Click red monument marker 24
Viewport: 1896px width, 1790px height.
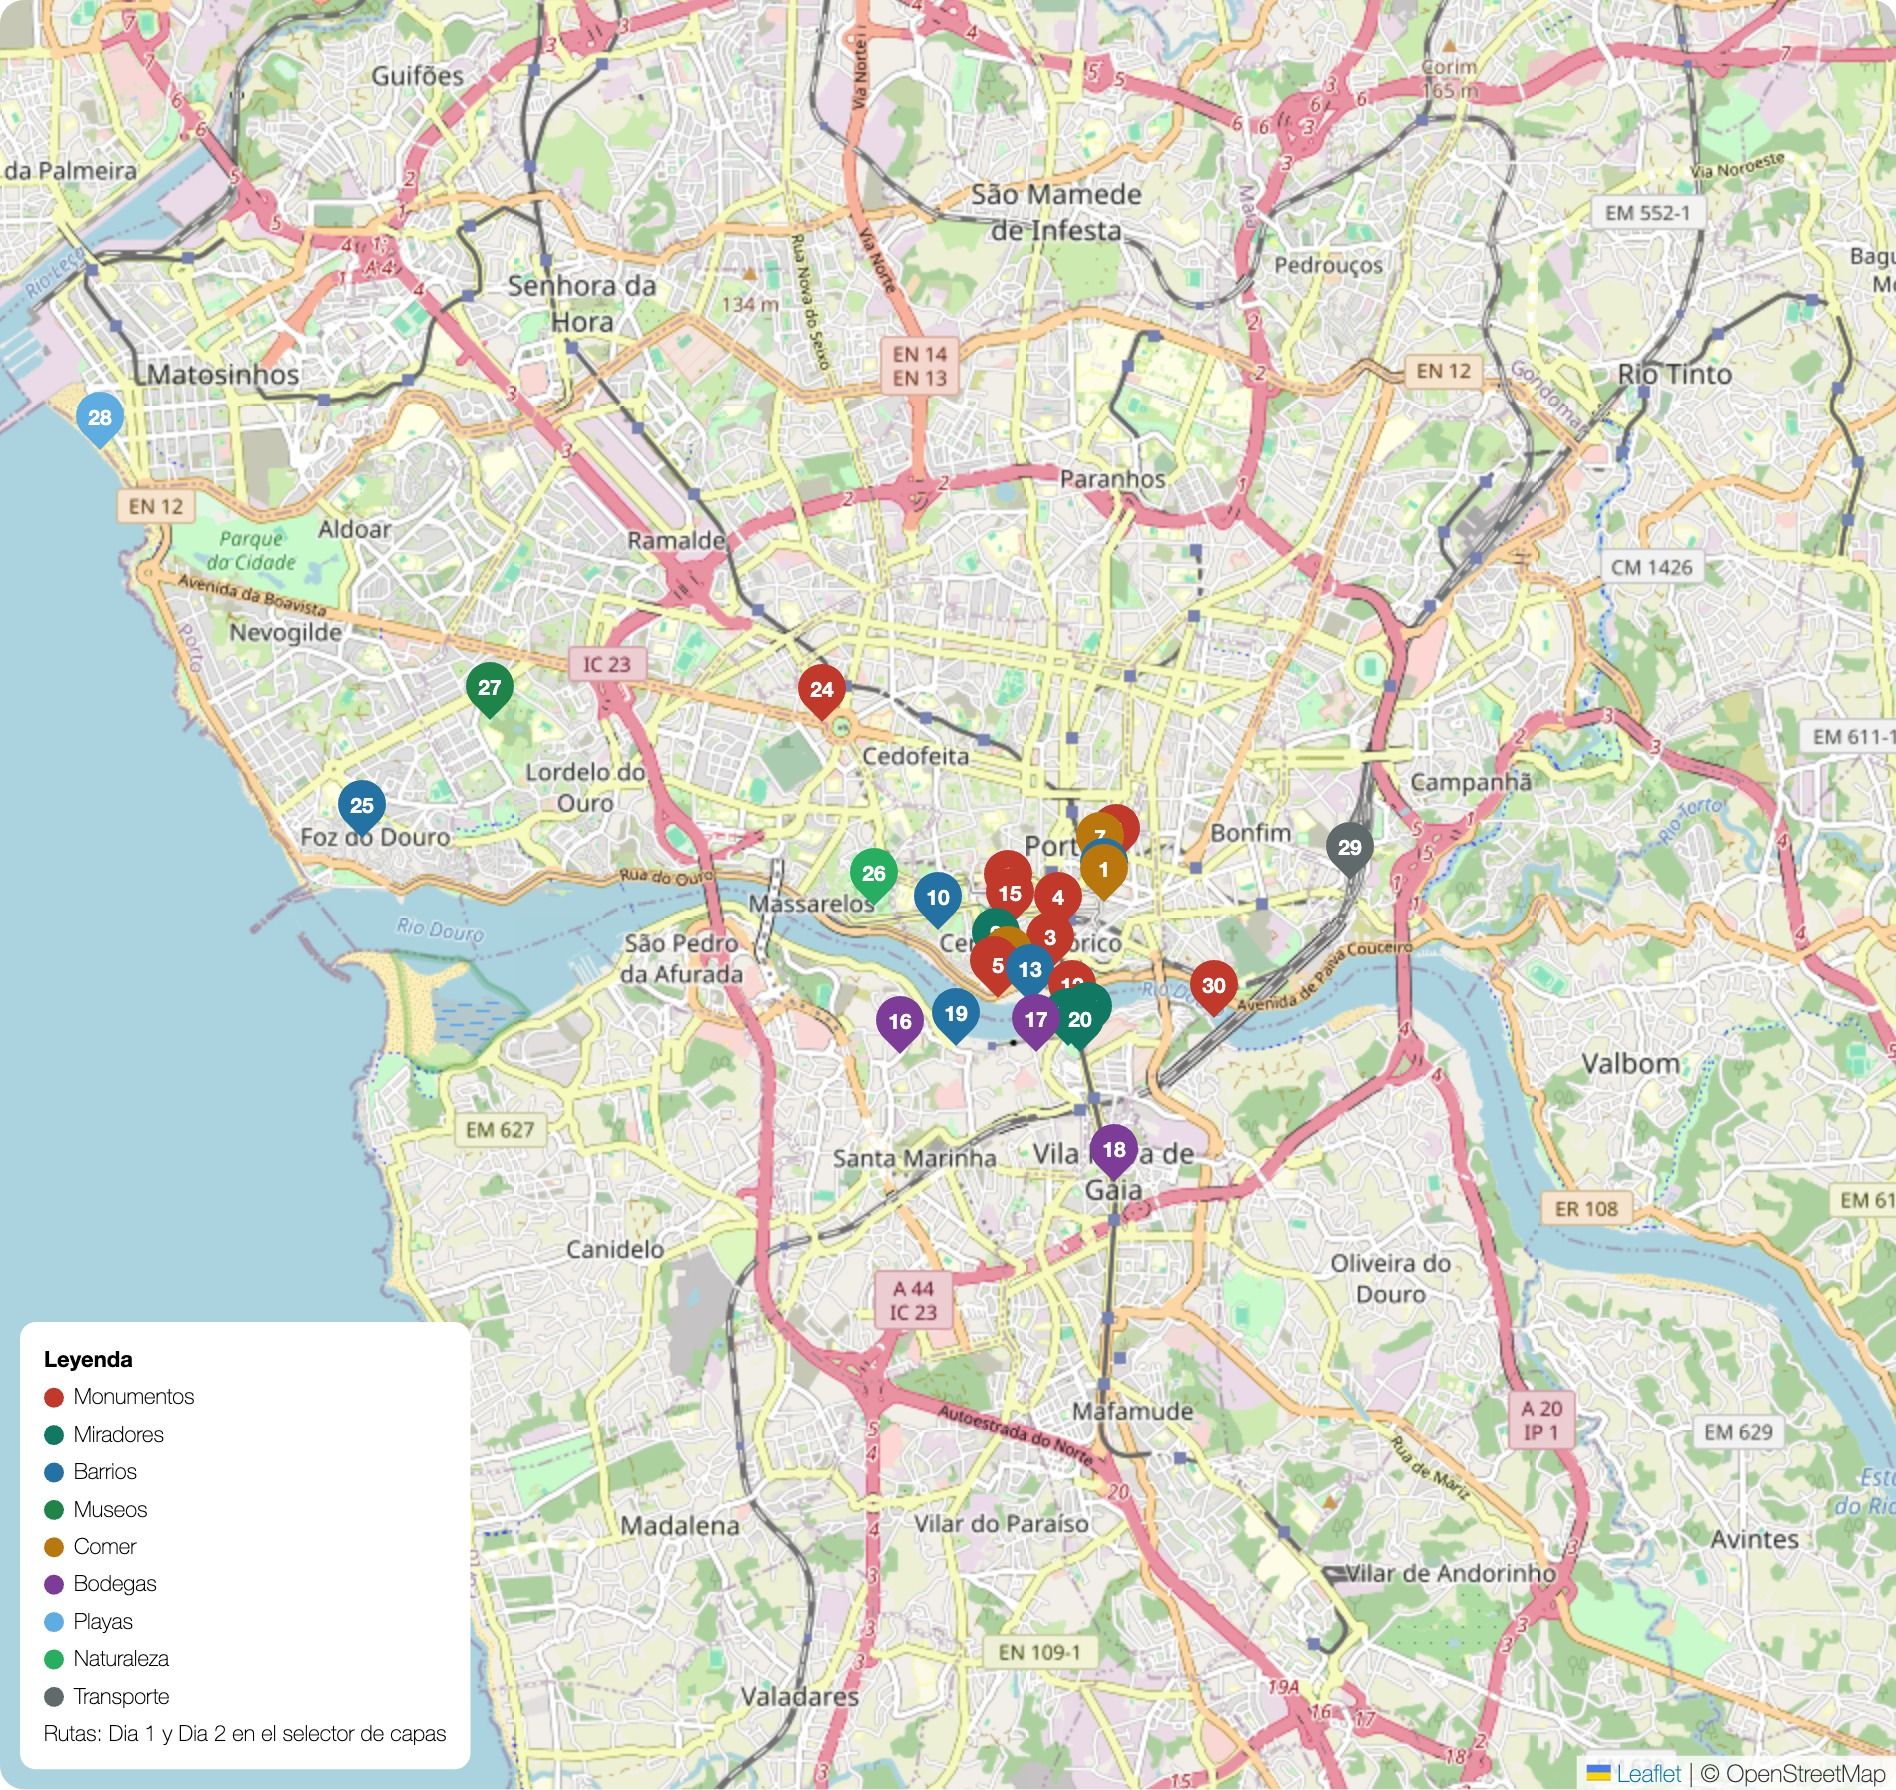[x=822, y=690]
